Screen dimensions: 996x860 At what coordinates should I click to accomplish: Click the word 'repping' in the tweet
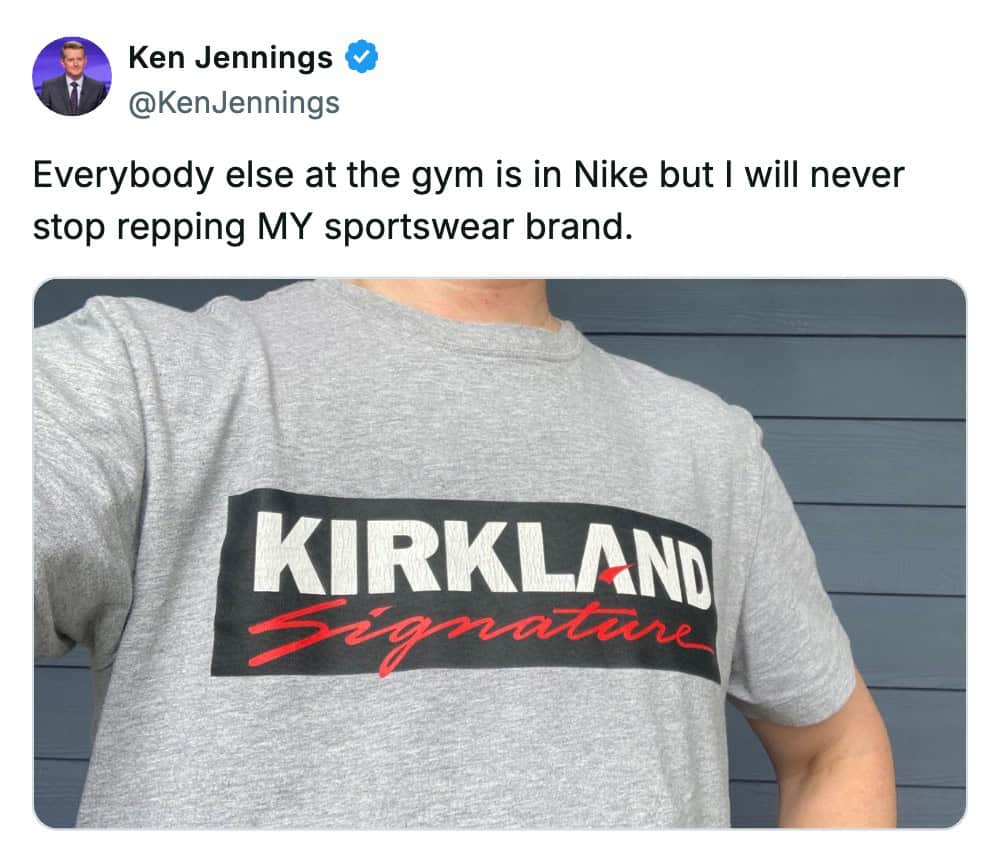180,229
